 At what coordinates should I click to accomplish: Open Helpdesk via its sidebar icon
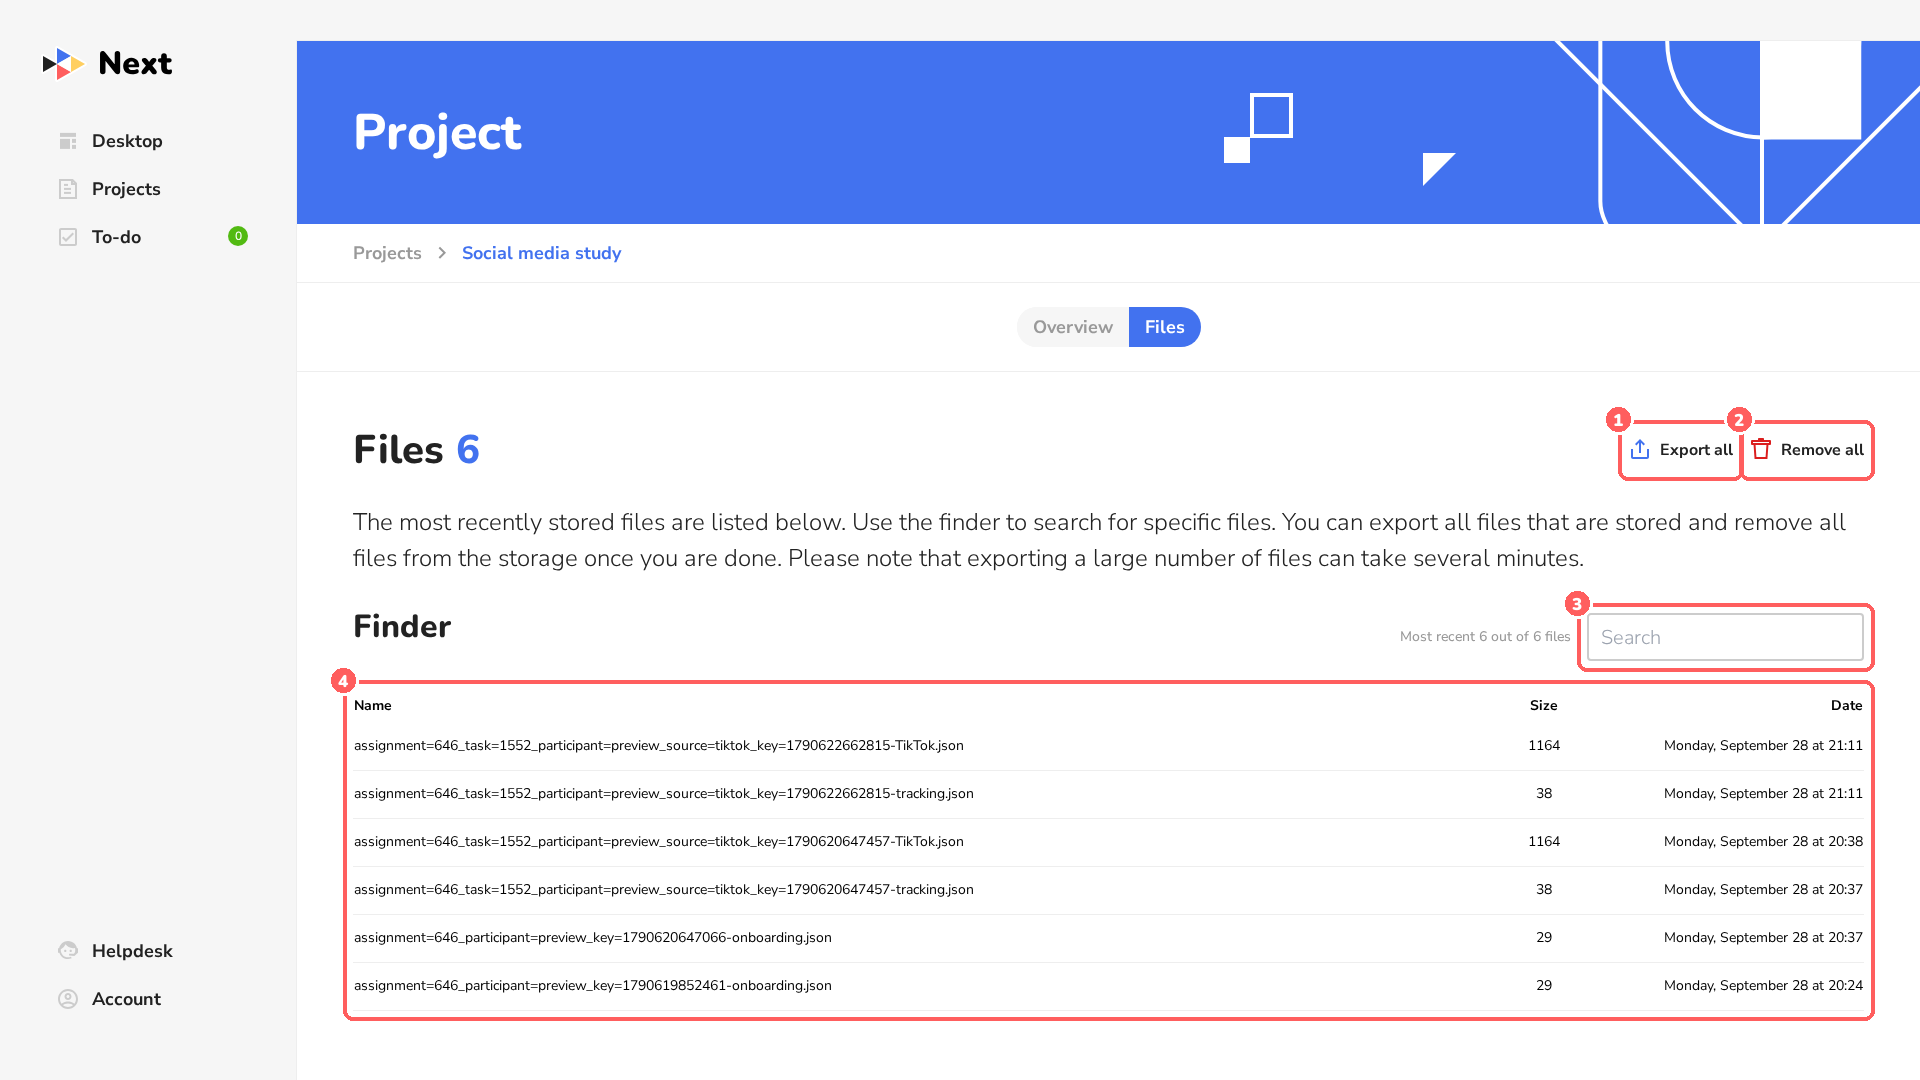(x=68, y=951)
